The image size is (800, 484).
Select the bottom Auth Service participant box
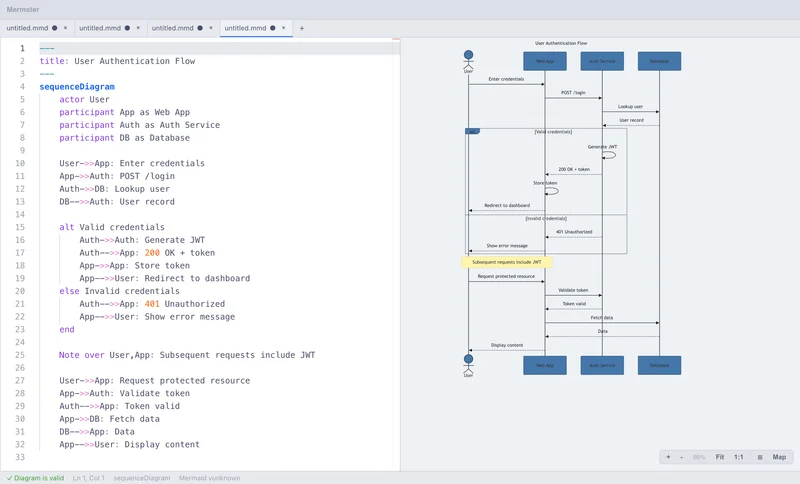(602, 365)
